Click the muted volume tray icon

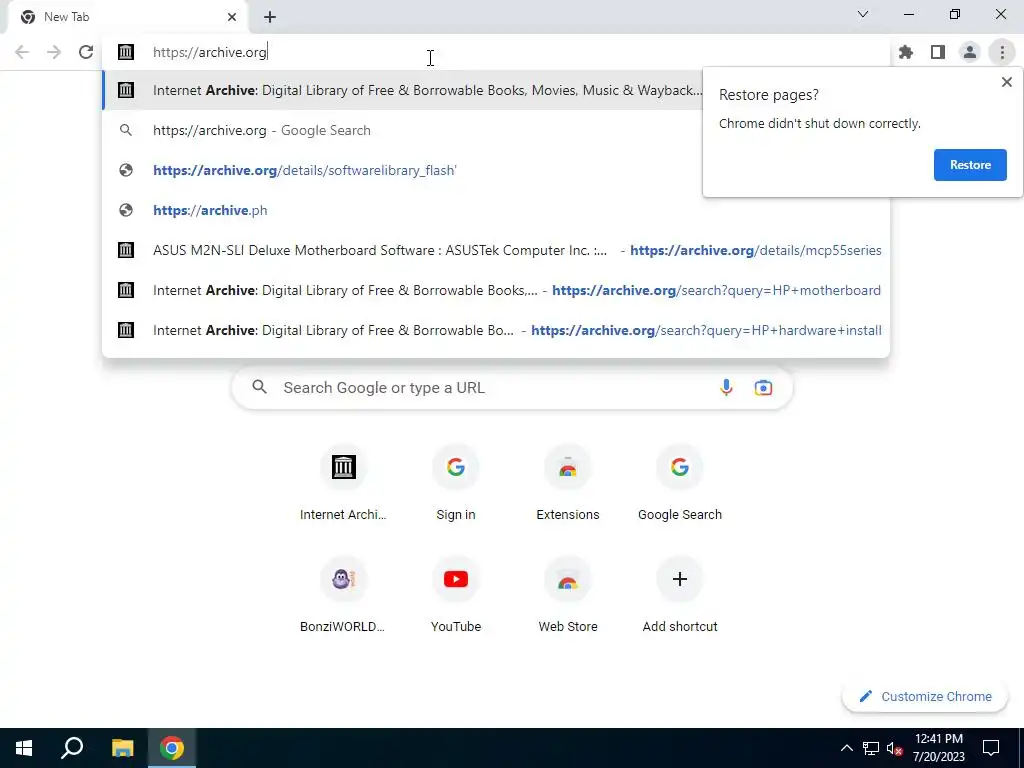click(895, 748)
